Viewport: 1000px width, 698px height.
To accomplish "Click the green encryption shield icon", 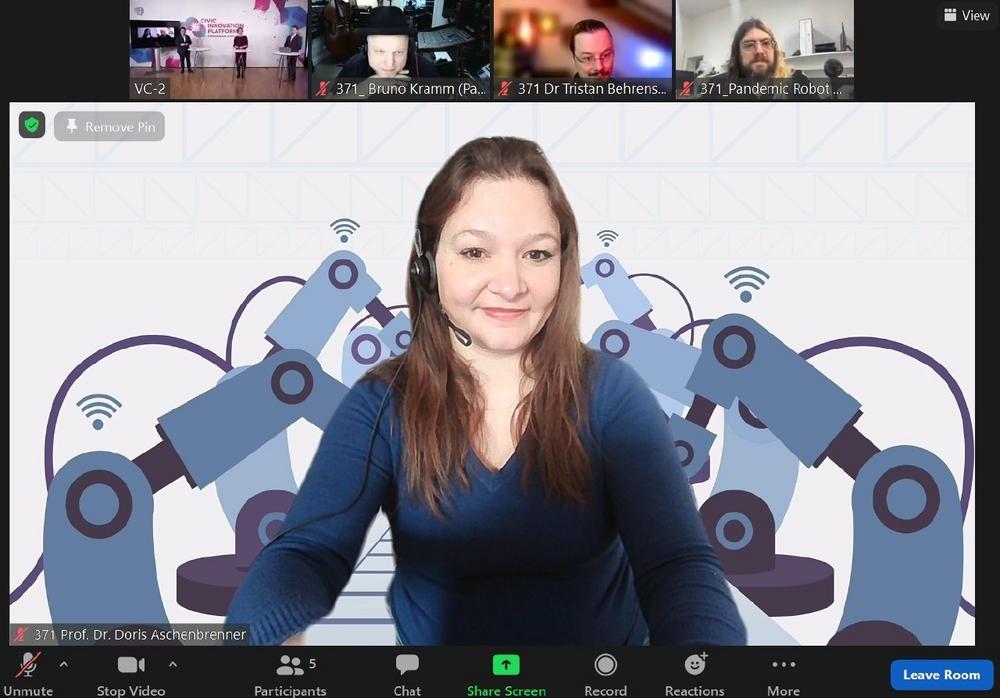I will coord(32,126).
